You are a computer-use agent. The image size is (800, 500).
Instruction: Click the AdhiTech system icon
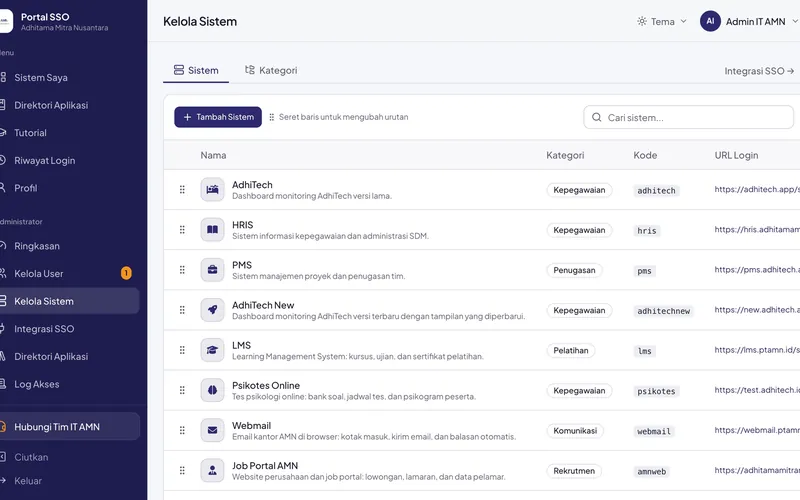(x=212, y=190)
